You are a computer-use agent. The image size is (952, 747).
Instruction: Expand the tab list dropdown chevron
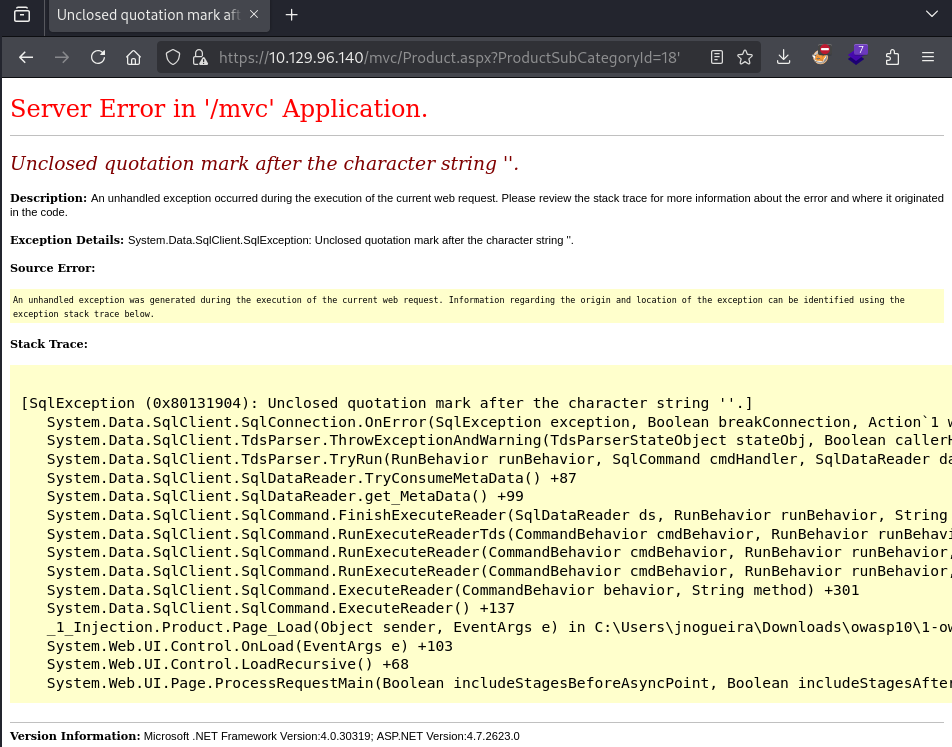pyautogui.click(x=931, y=15)
